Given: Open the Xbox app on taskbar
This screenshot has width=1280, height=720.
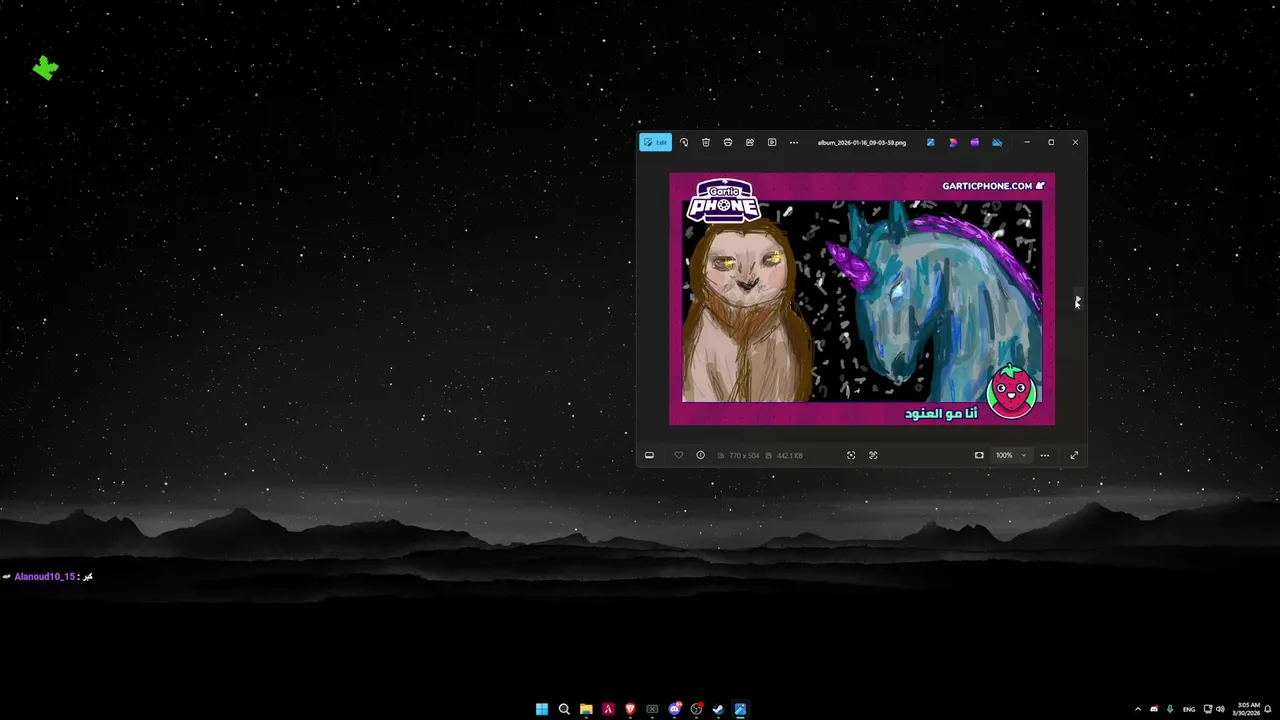Looking at the screenshot, I should 652,709.
